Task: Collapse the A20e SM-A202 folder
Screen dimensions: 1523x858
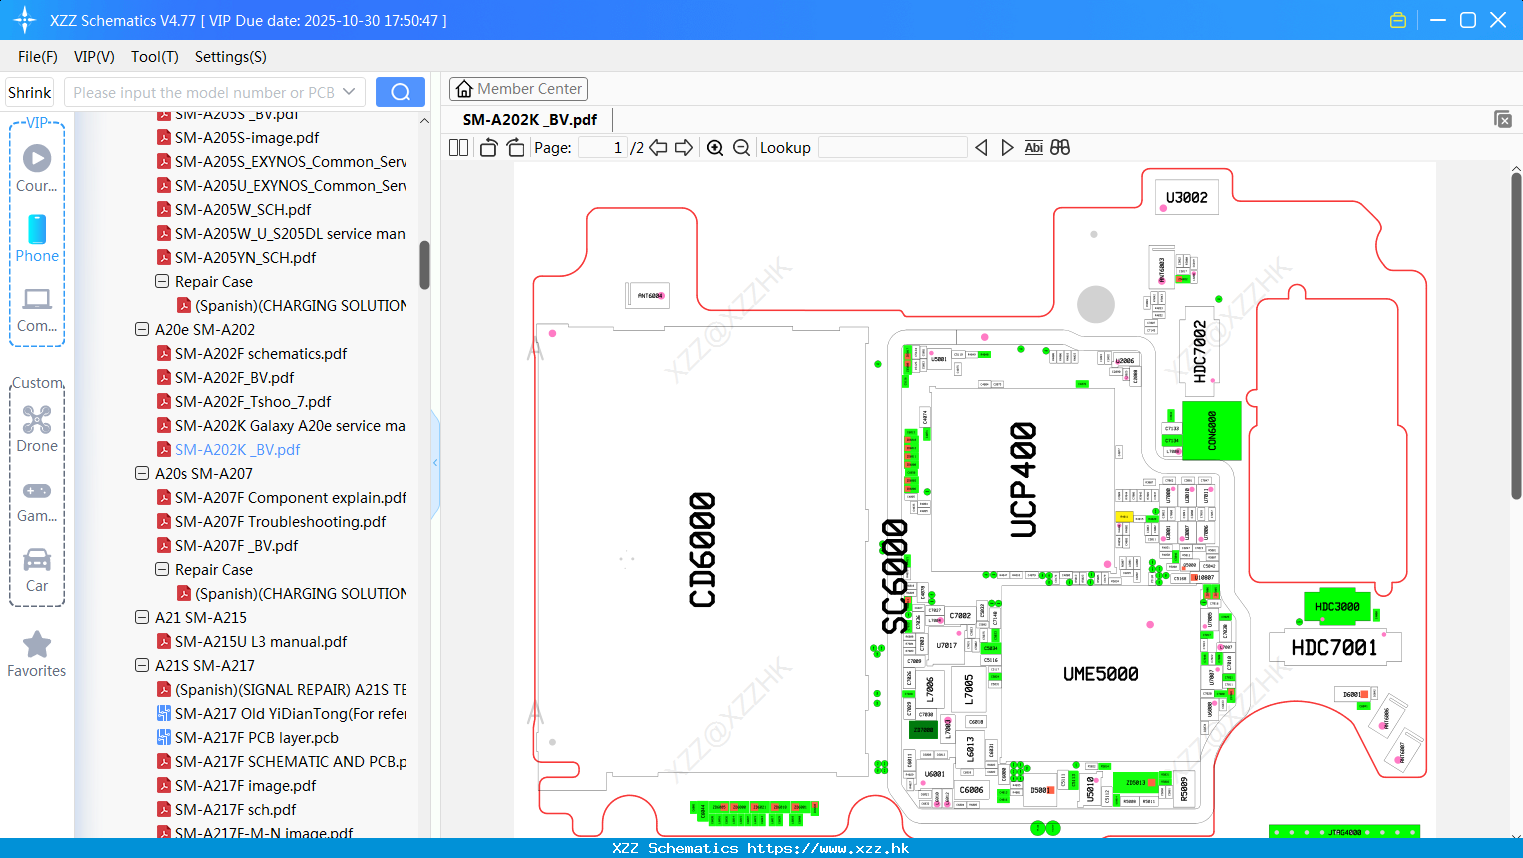Action: click(142, 329)
